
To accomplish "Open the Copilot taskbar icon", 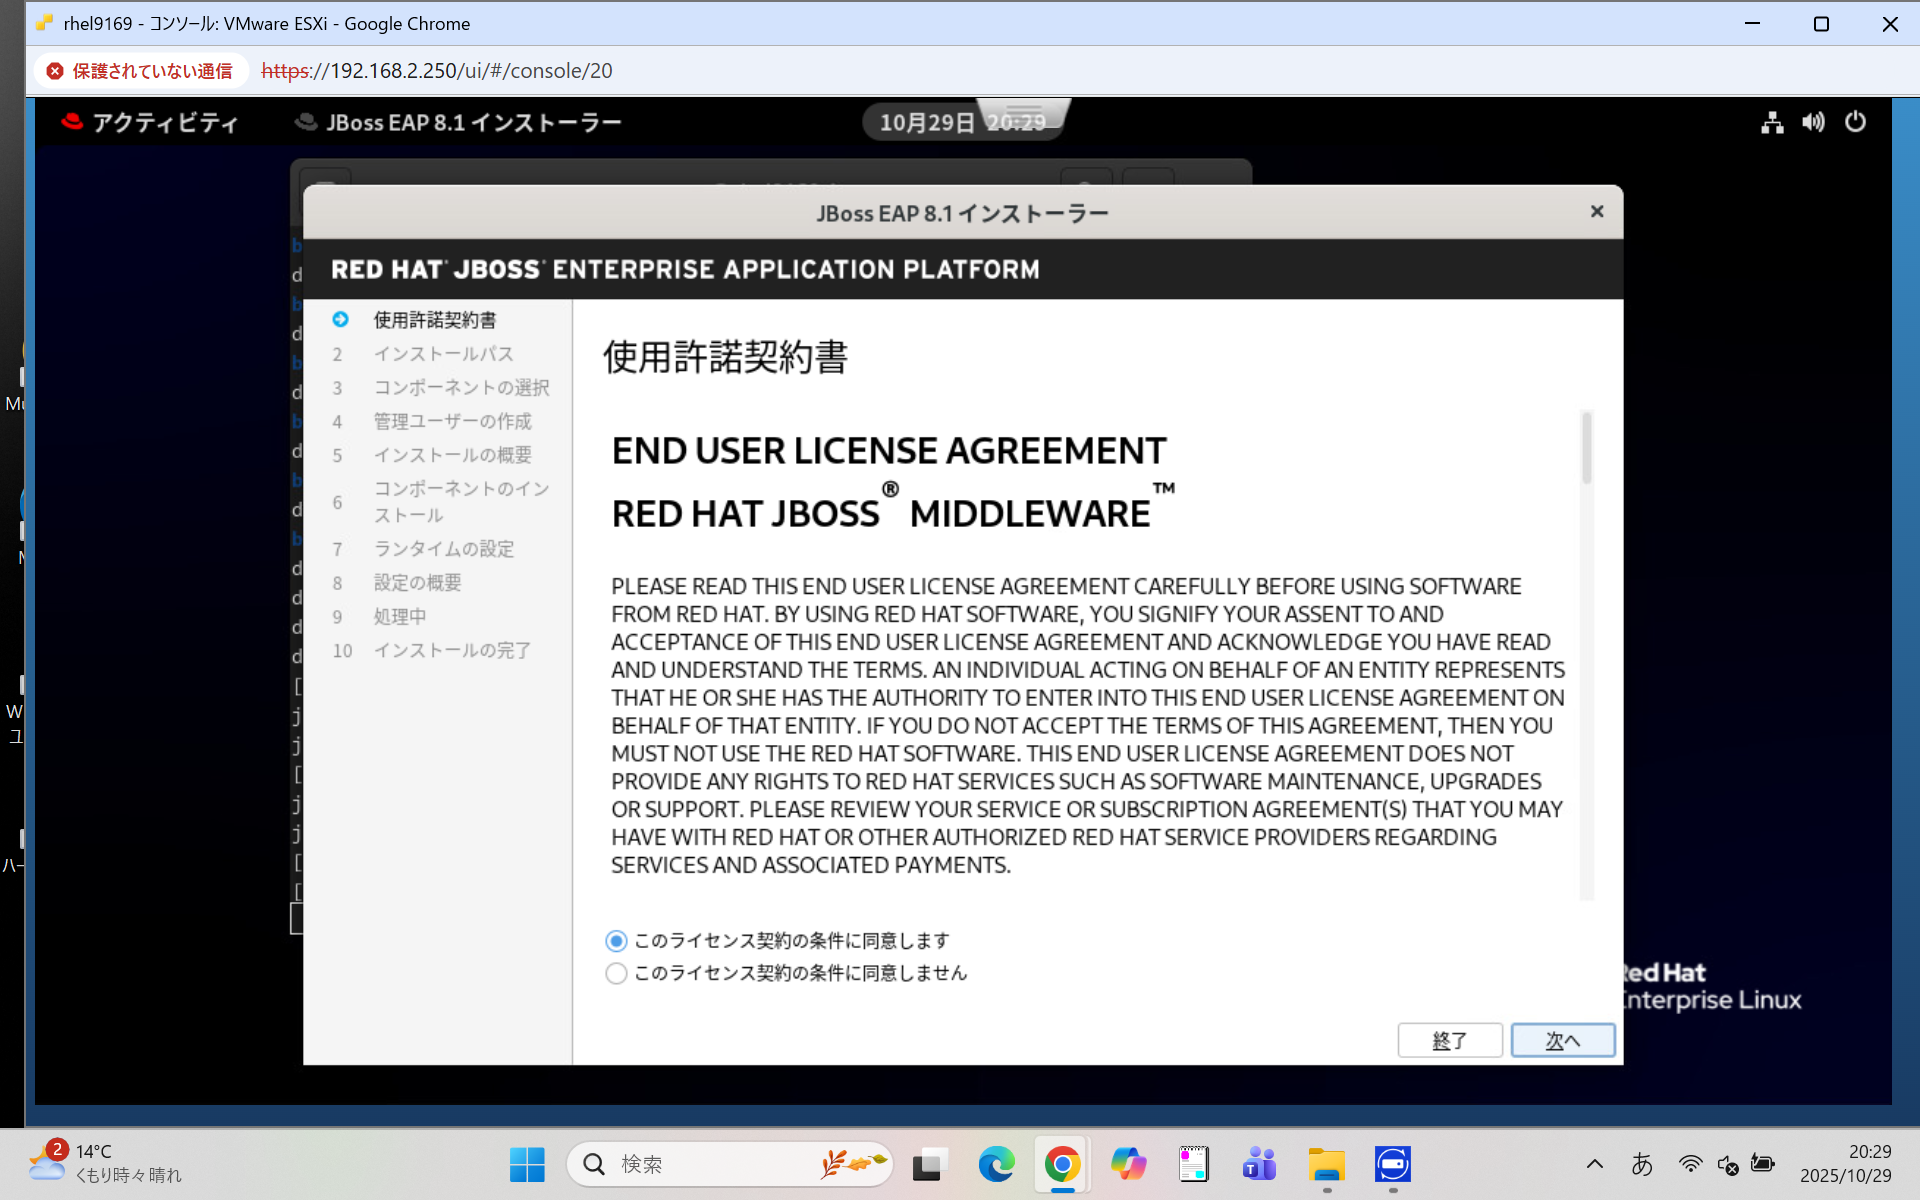I will (1128, 1164).
